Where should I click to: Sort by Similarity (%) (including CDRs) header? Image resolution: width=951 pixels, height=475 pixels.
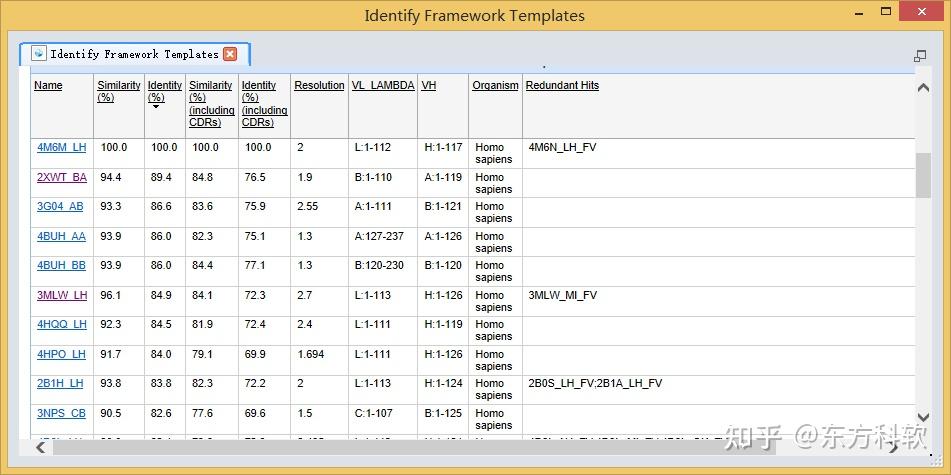coord(212,104)
